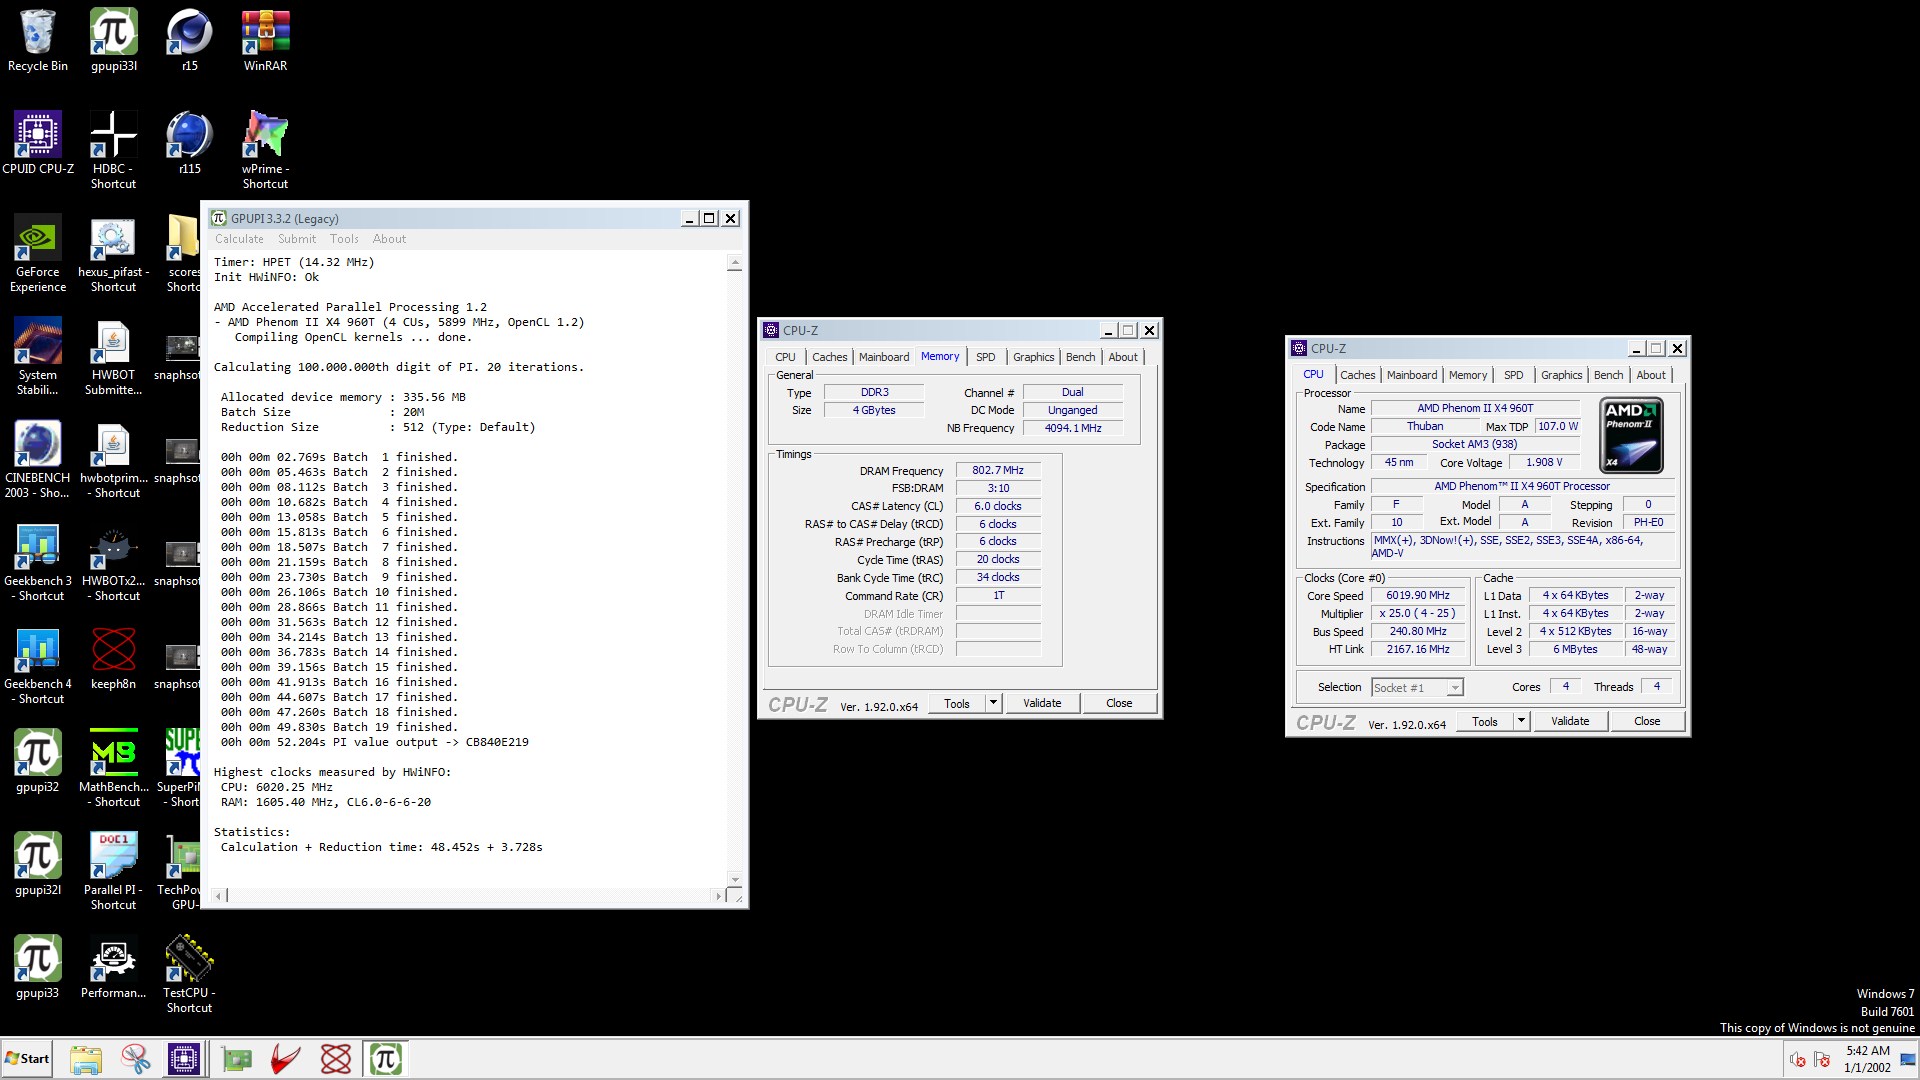Viewport: 1920px width, 1080px height.
Task: Click GPUPI horizontal scrollbar left arrow
Action: (219, 896)
